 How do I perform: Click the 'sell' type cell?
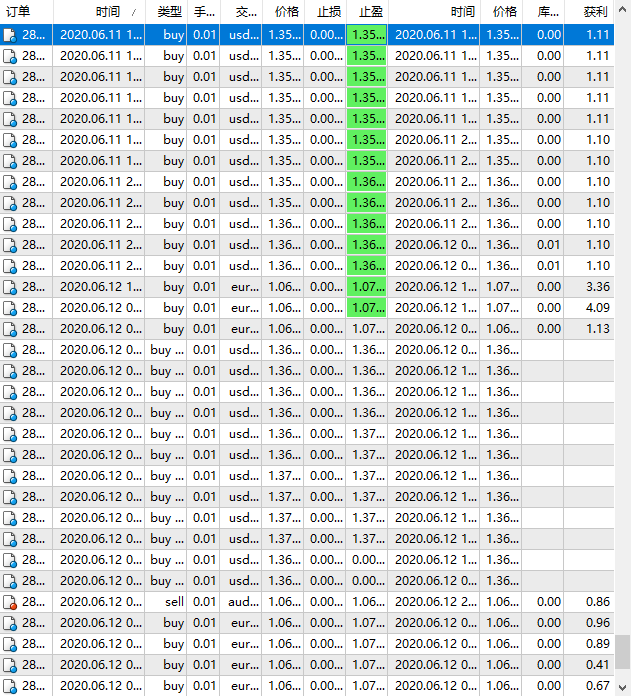click(166, 602)
